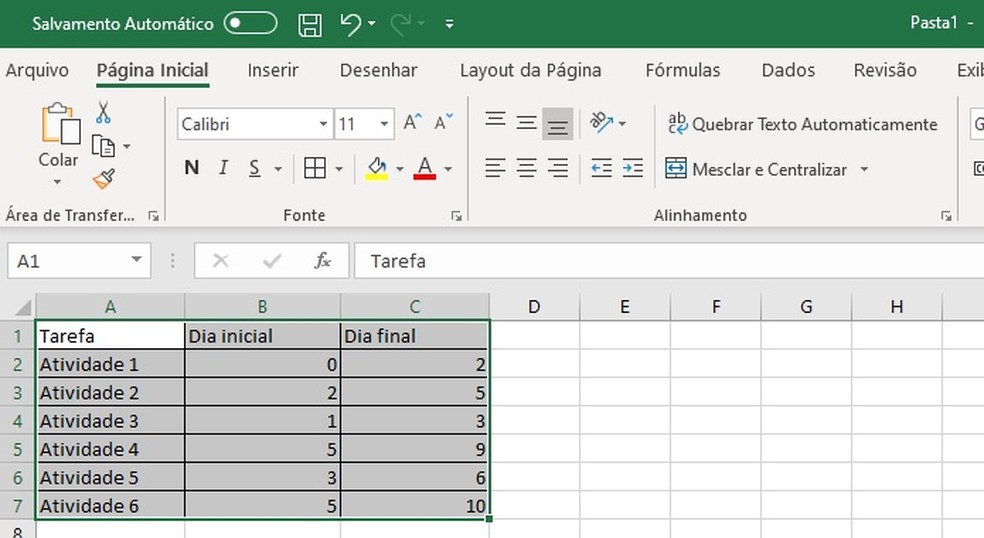Viewport: 984px width, 538px height.
Task: Click the Save floppy disk icon
Action: coord(311,24)
